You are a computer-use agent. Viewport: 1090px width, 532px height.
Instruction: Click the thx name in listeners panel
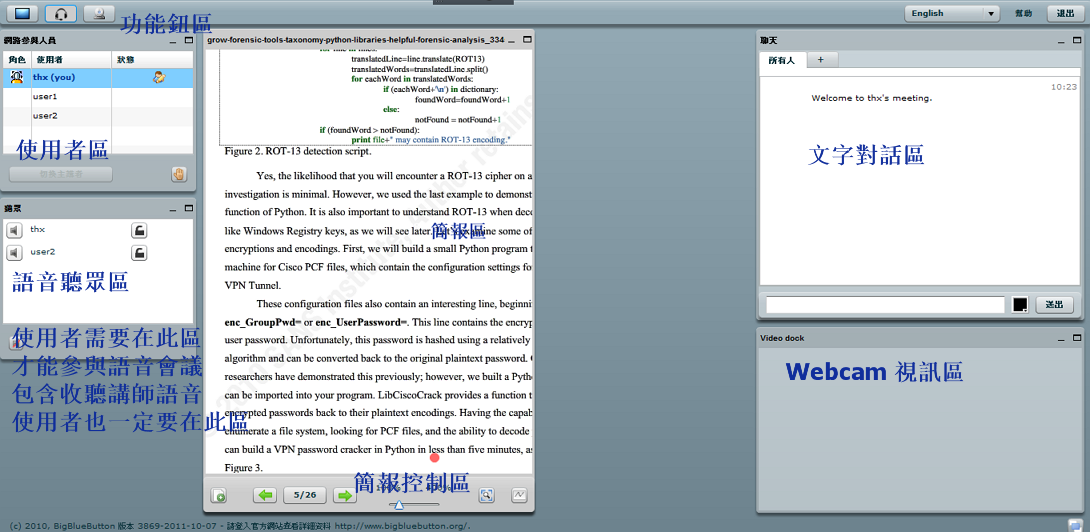38,229
